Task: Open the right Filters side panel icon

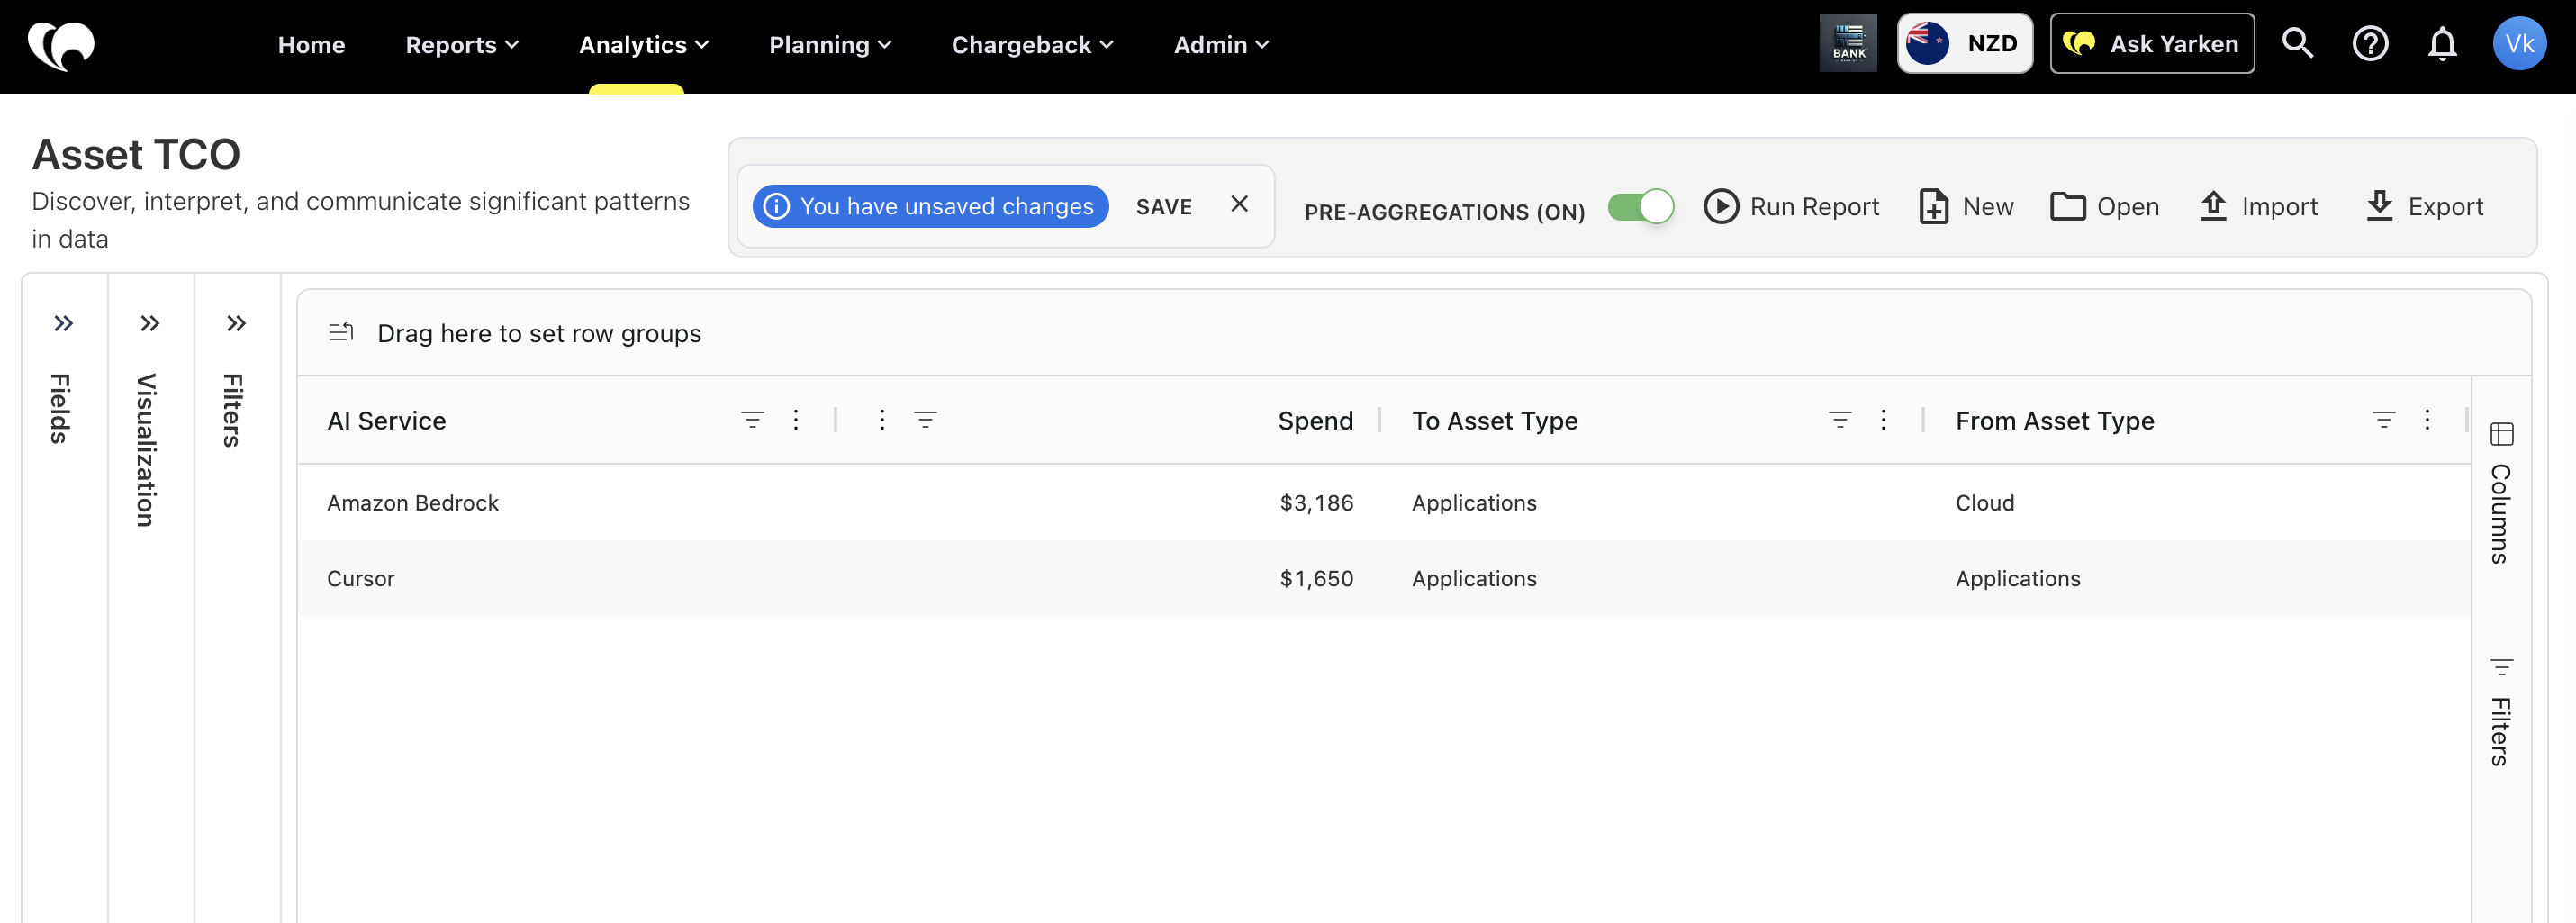Action: pos(2502,667)
